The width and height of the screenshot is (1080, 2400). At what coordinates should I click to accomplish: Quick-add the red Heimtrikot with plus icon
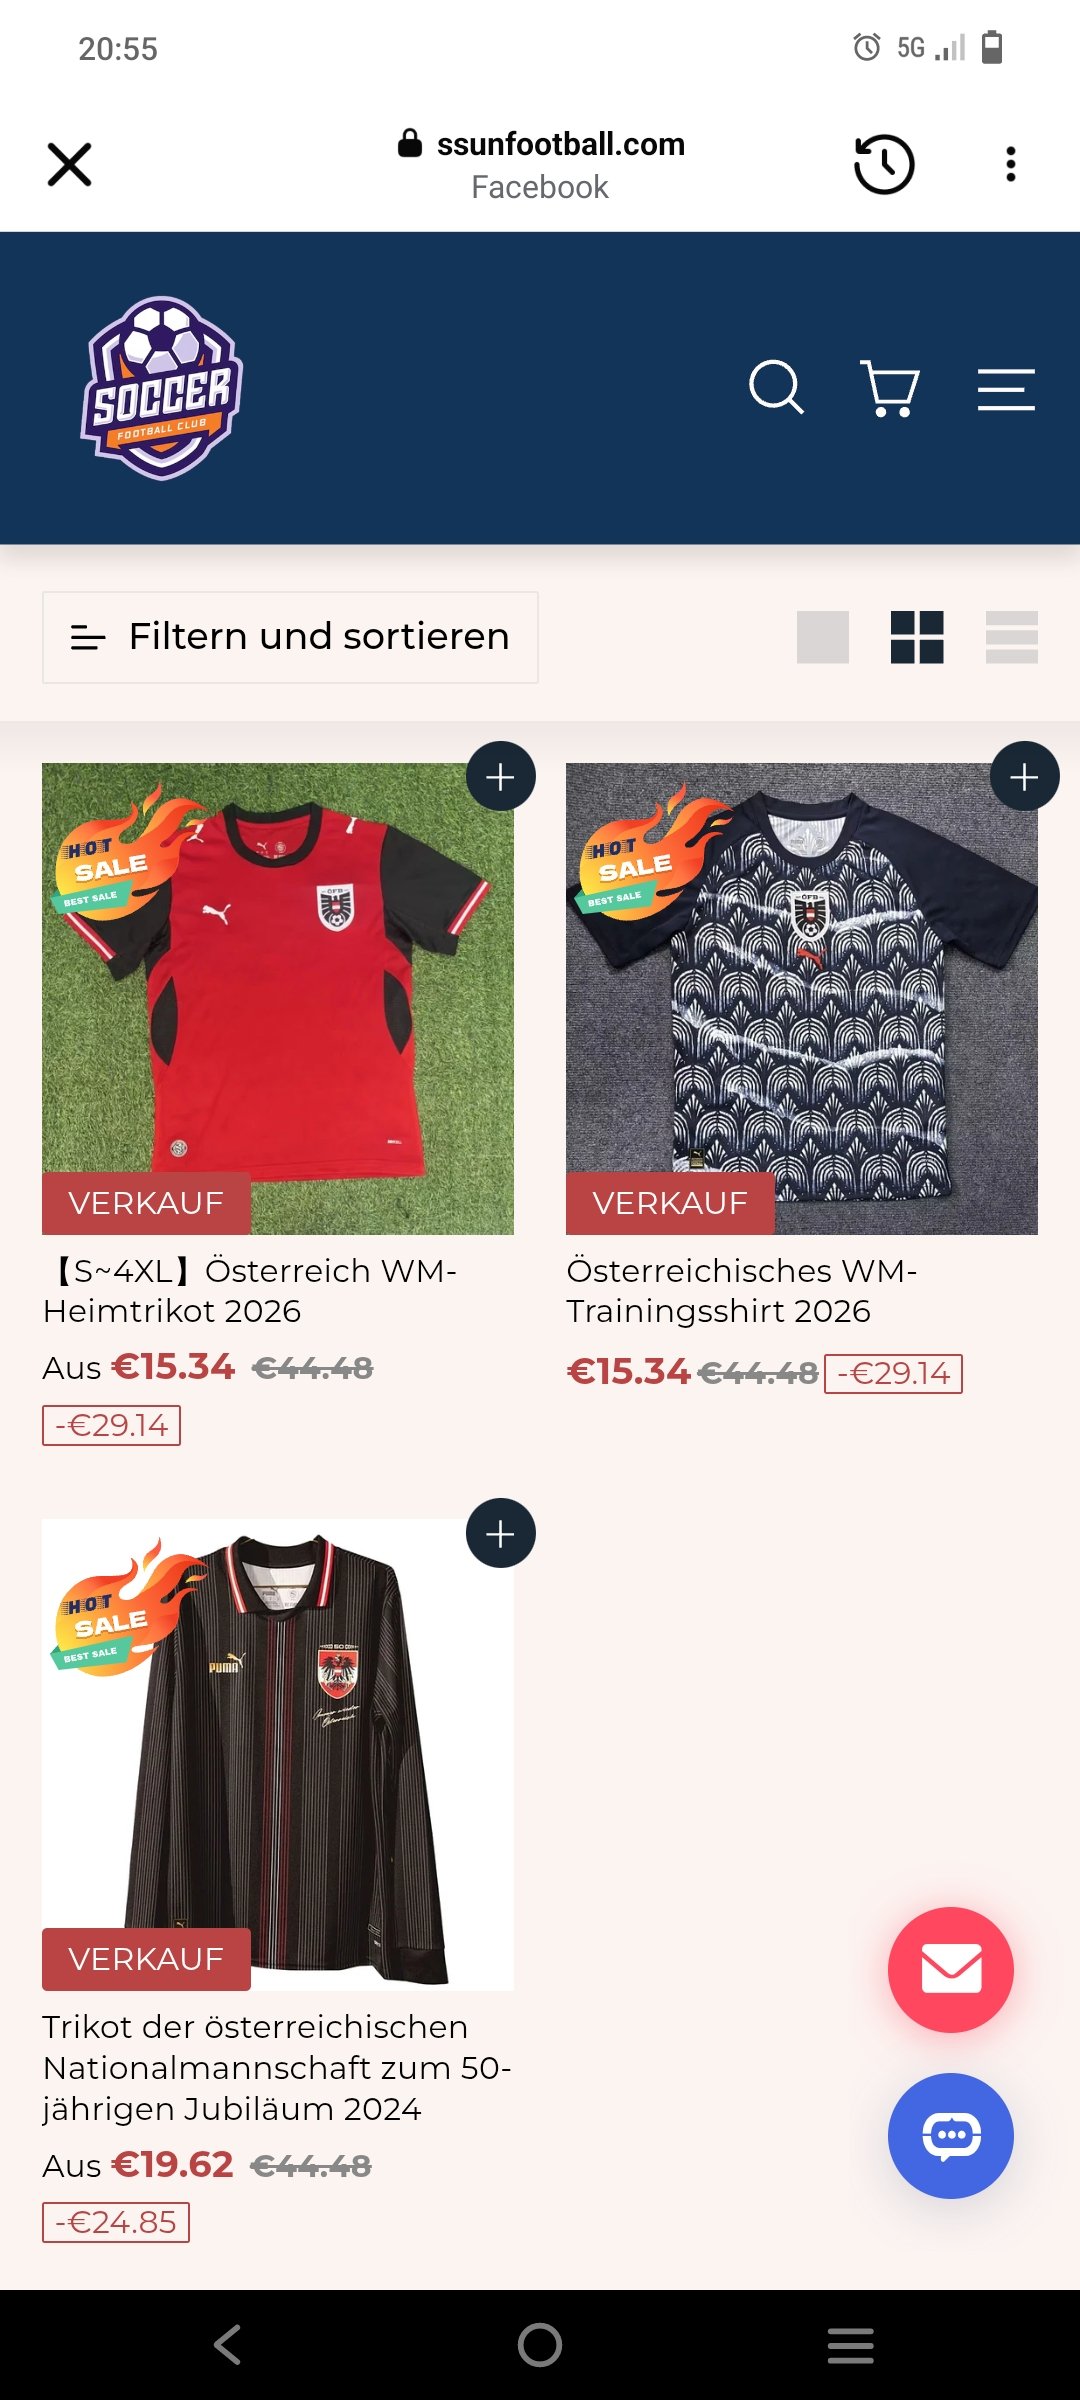click(501, 776)
